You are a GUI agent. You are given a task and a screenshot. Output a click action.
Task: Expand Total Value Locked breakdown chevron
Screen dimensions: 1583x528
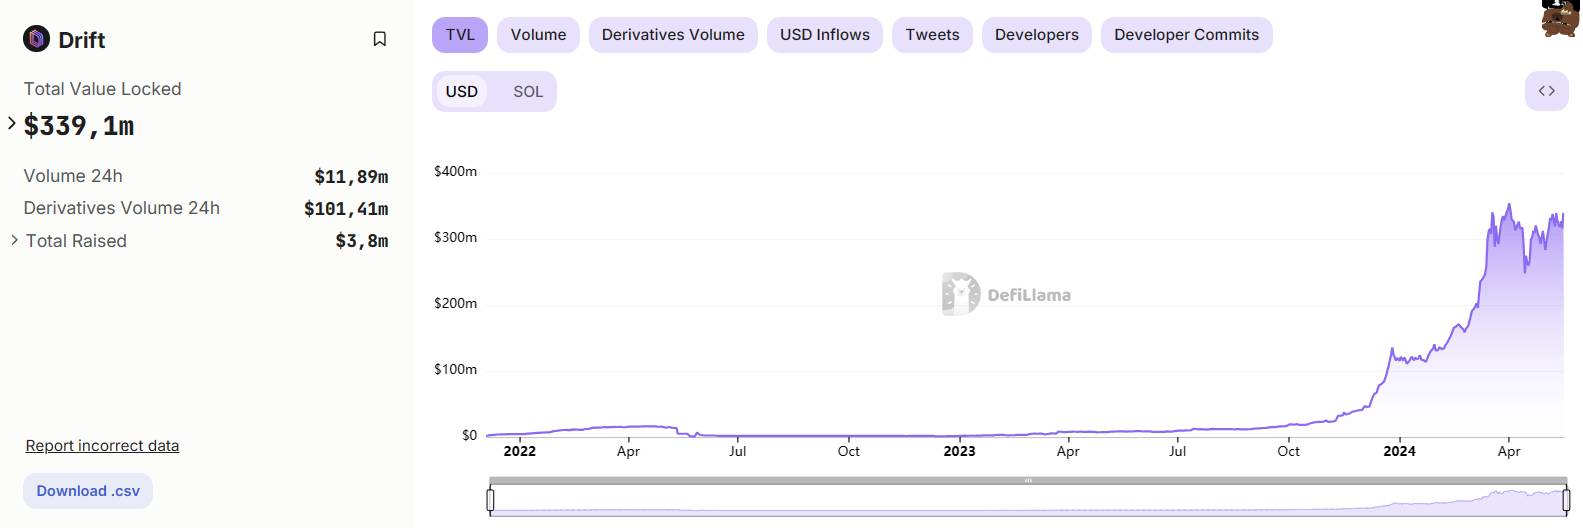pos(12,123)
